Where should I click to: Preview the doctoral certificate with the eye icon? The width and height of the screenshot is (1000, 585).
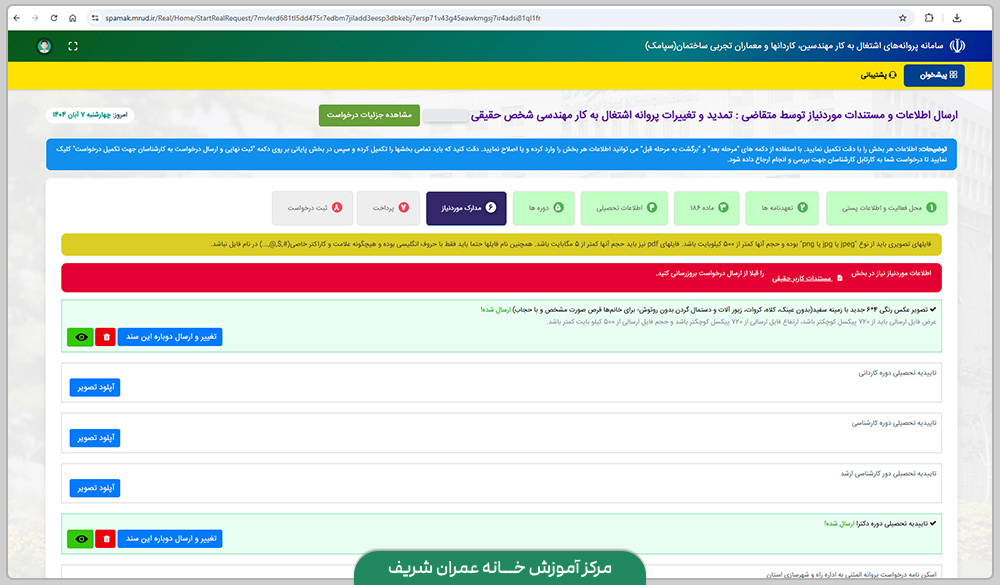click(80, 538)
